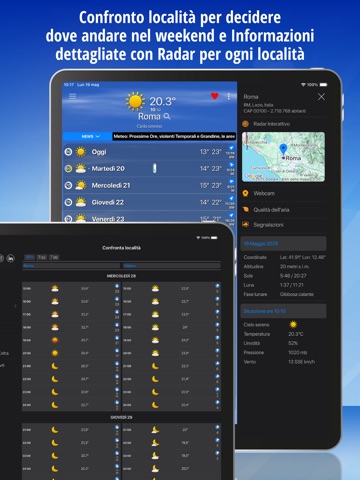Tap the round chart icon left of comparison tabs
Image resolution: width=360 pixels, height=480 pixels.
pos(11,258)
